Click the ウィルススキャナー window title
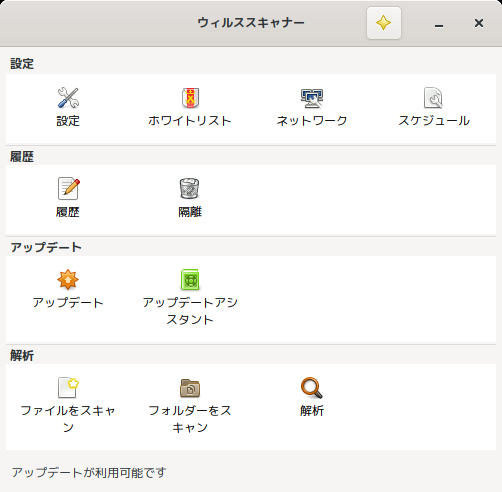Screen dimensions: 502x492 click(x=251, y=23)
